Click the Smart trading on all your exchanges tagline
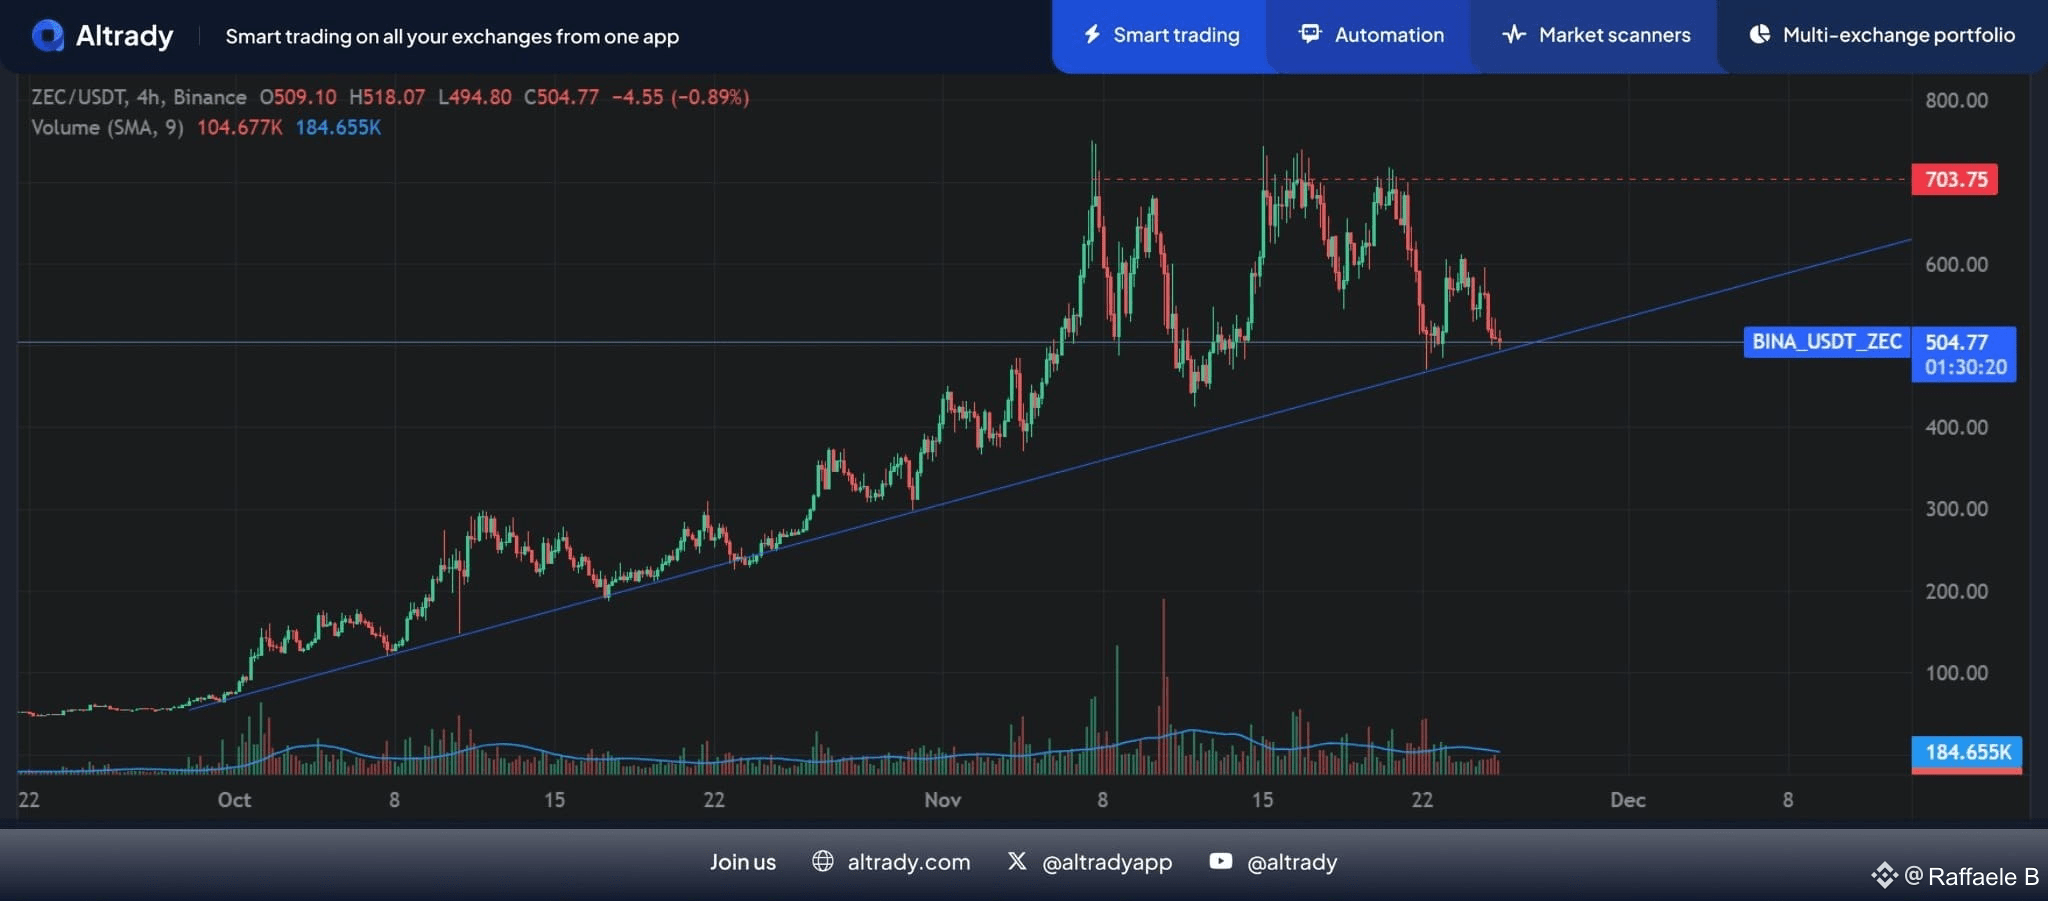2048x901 pixels. tap(452, 37)
